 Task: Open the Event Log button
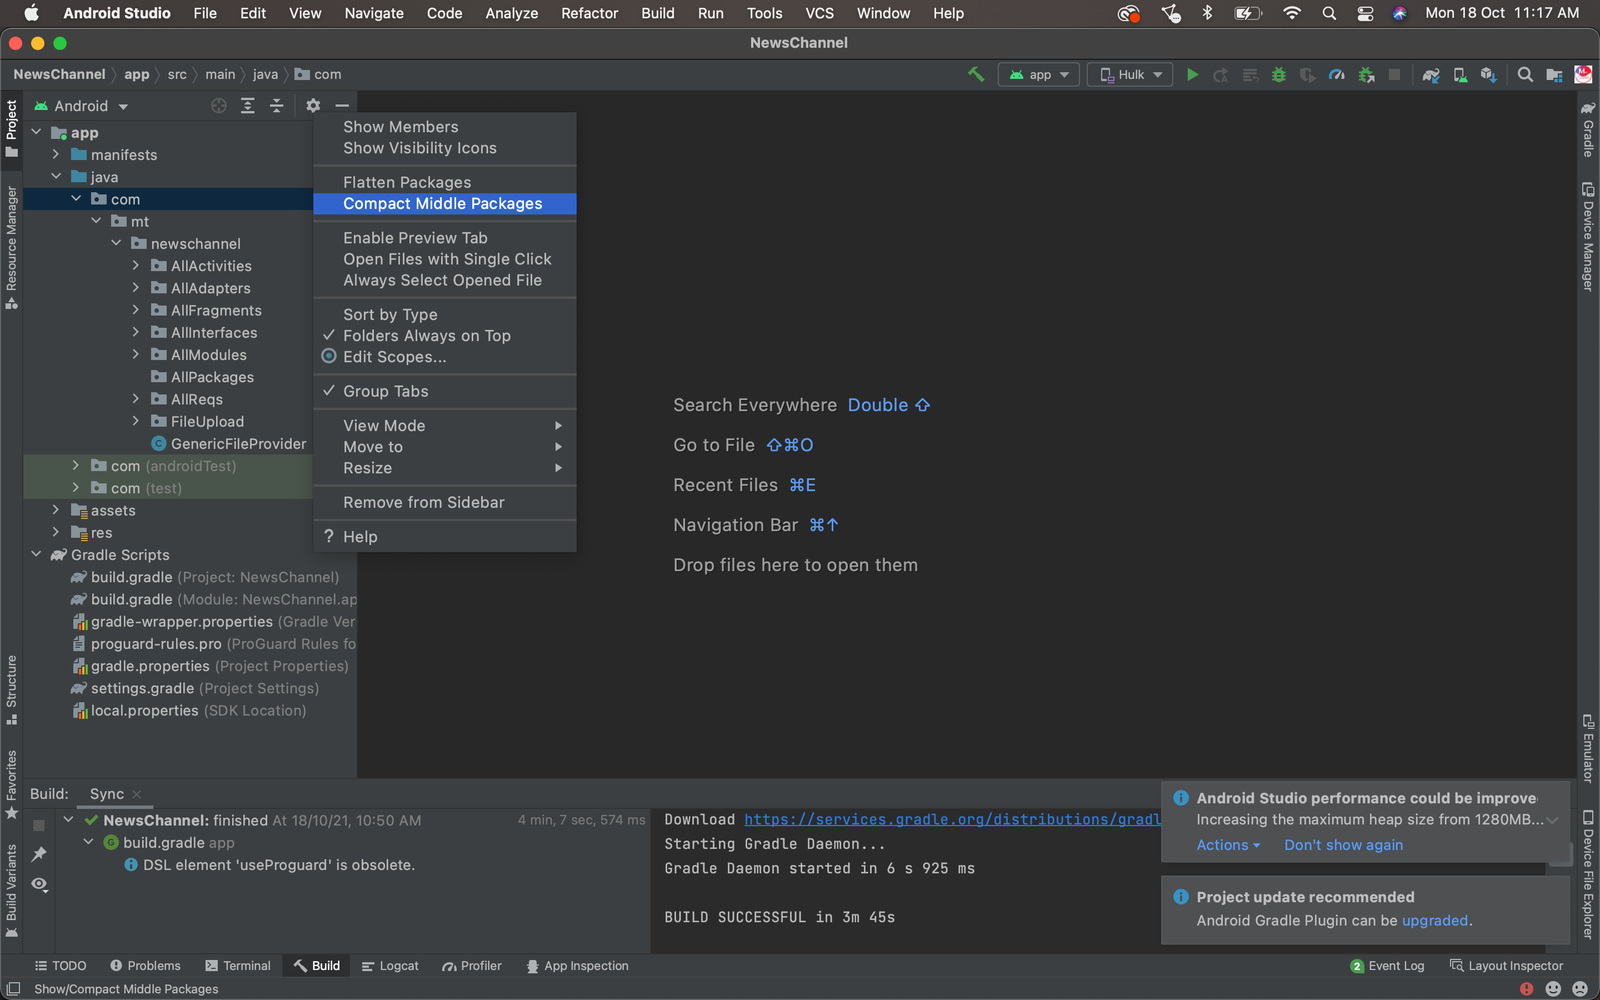pos(1387,966)
